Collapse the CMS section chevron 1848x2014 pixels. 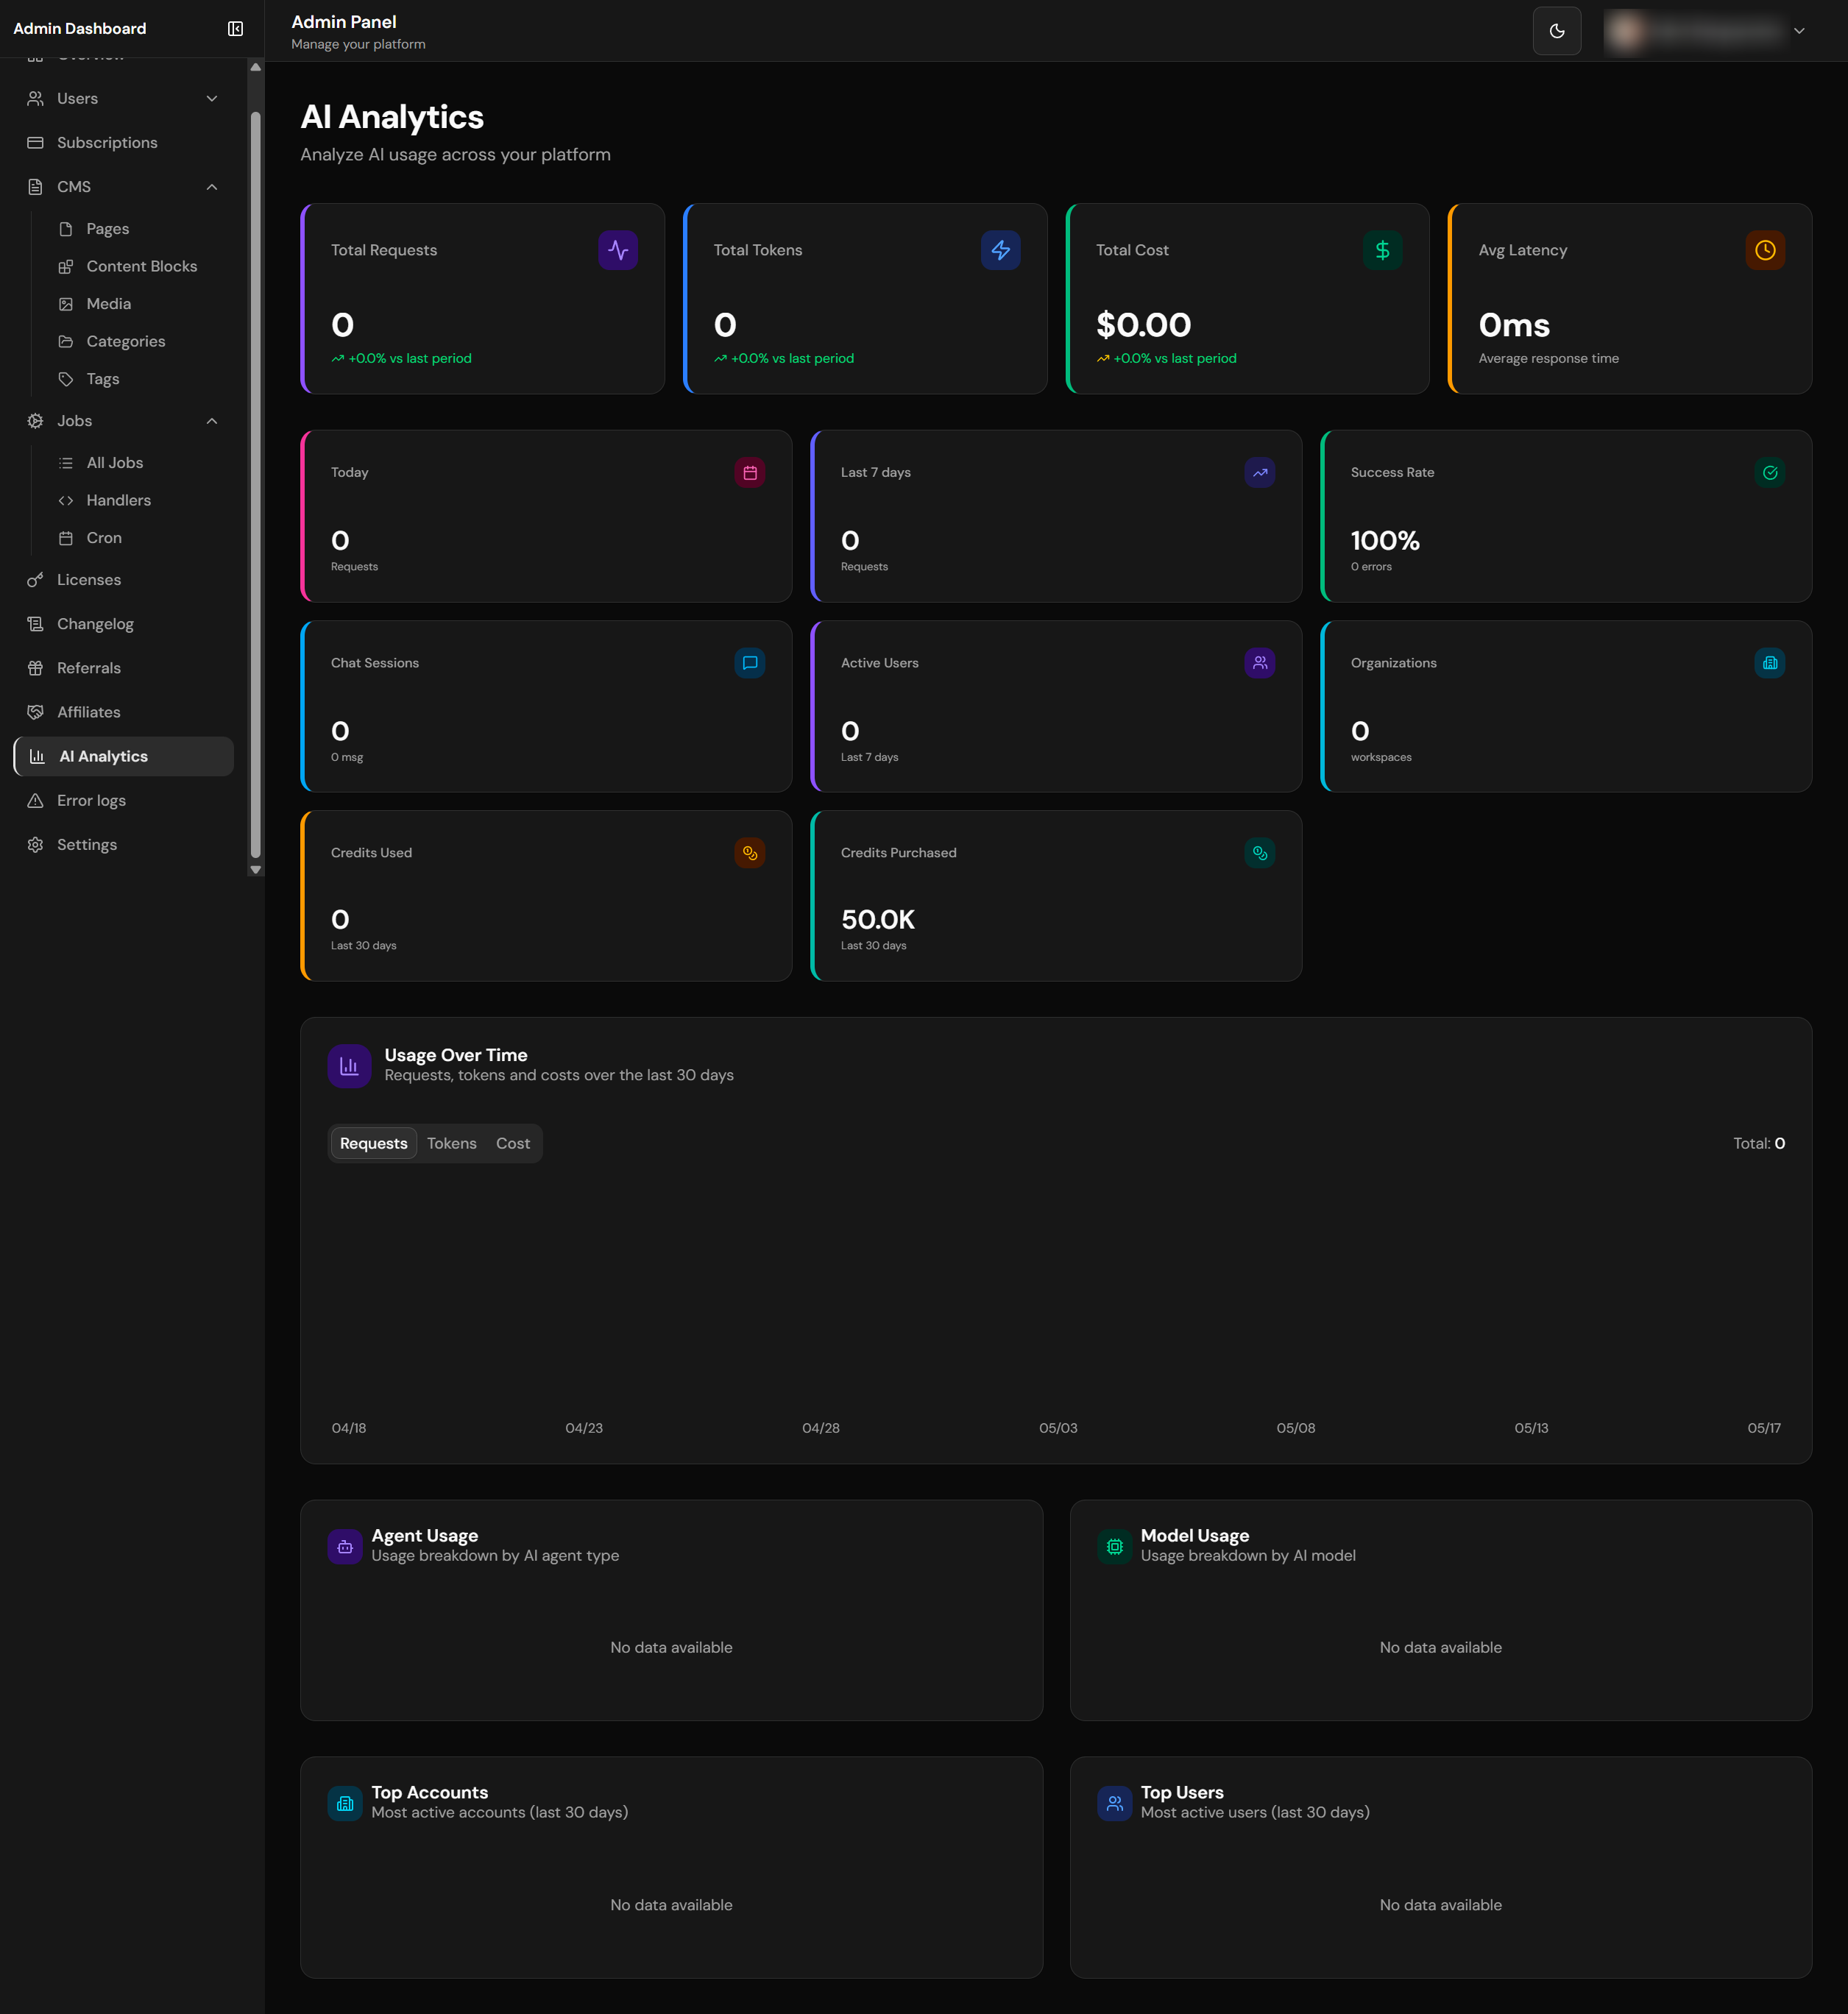[212, 187]
